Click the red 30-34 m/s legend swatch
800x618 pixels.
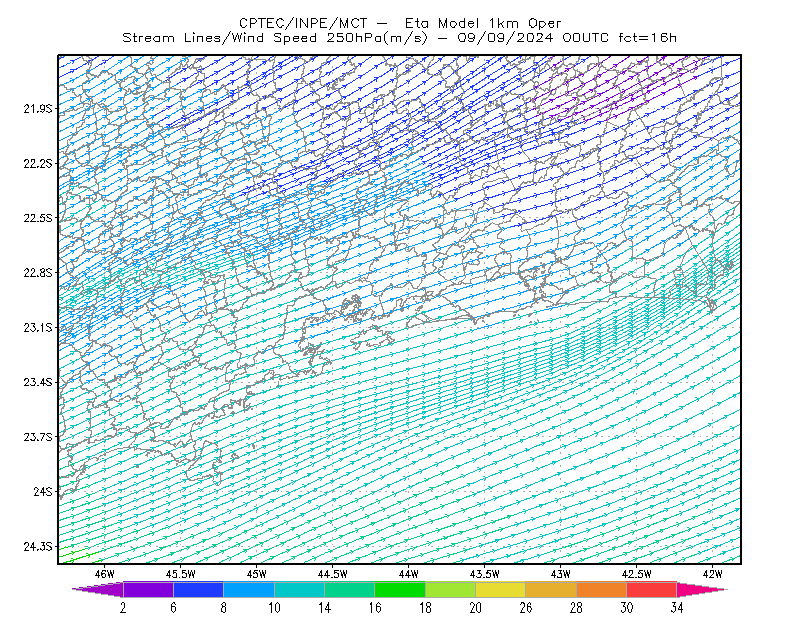(x=652, y=589)
